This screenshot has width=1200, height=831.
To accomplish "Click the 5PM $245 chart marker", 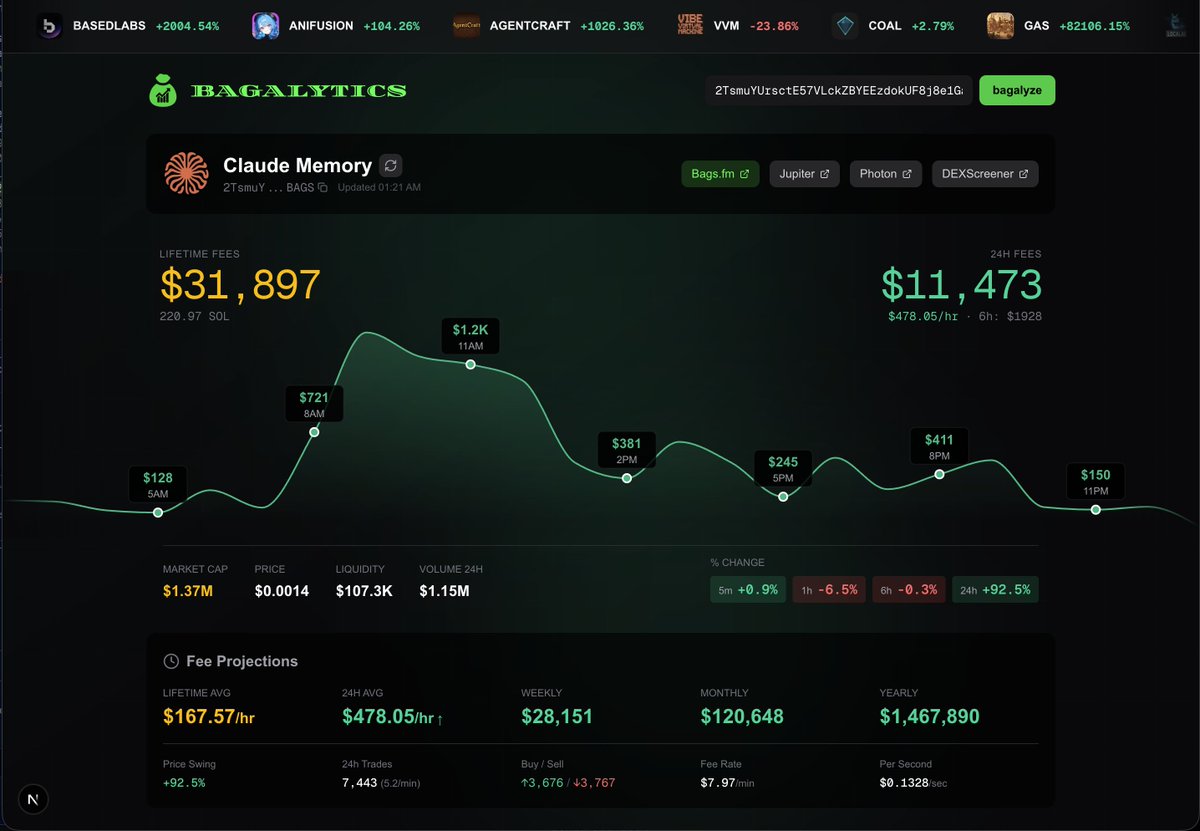I will pyautogui.click(x=783, y=496).
